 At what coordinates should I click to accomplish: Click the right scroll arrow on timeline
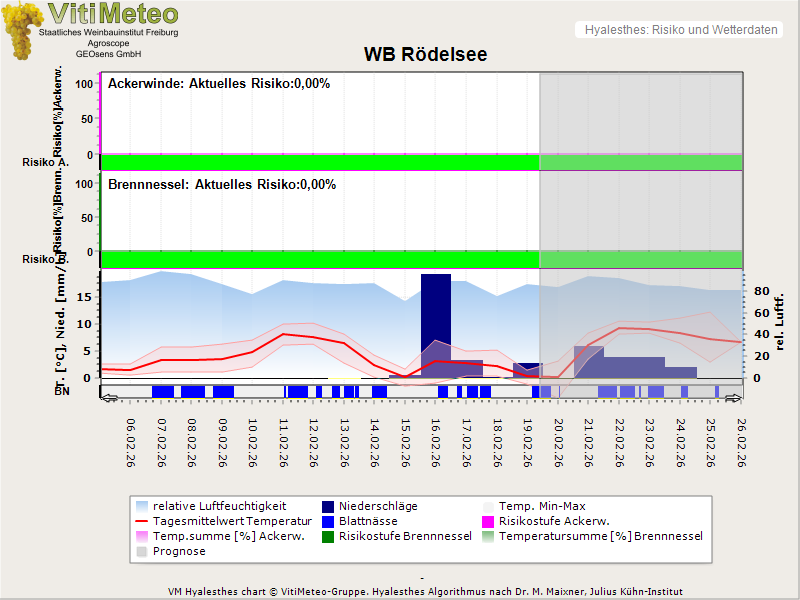point(734,398)
